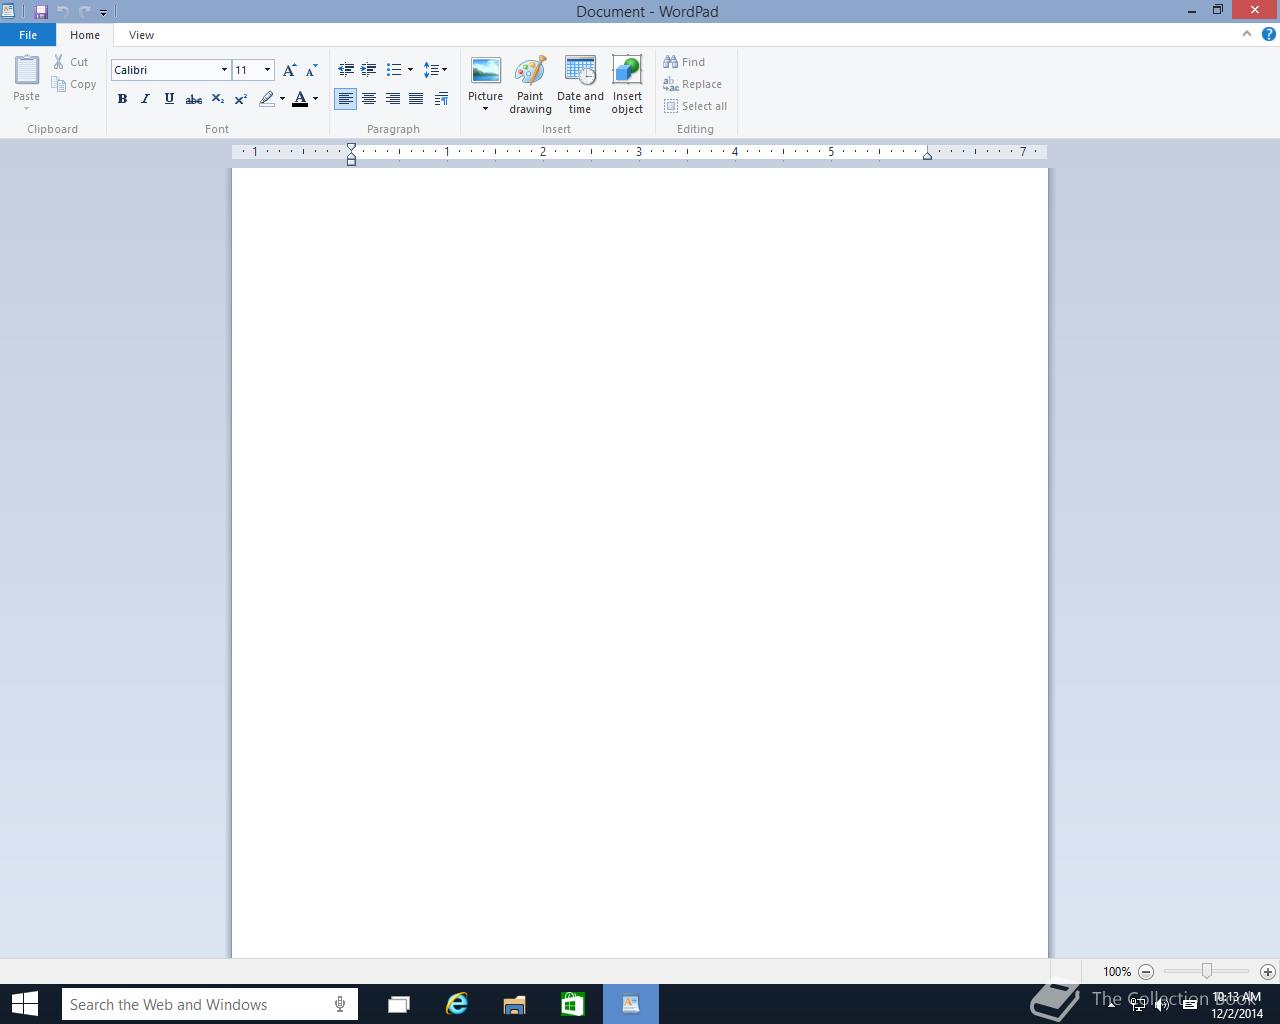Open the font color dropdown arrow
This screenshot has height=1024, width=1280.
pos(315,99)
